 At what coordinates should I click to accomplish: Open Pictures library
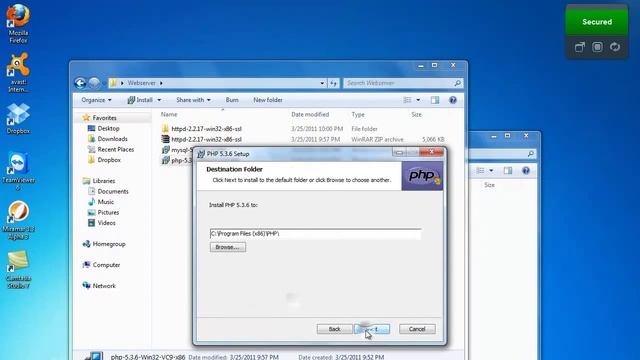108,213
